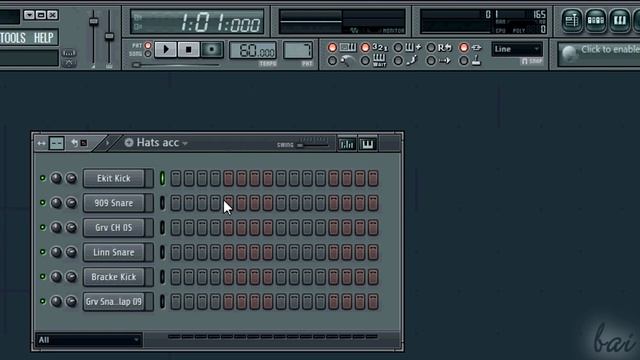The image size is (640, 360).
Task: Toggle the metronome option
Action: pos(332,61)
